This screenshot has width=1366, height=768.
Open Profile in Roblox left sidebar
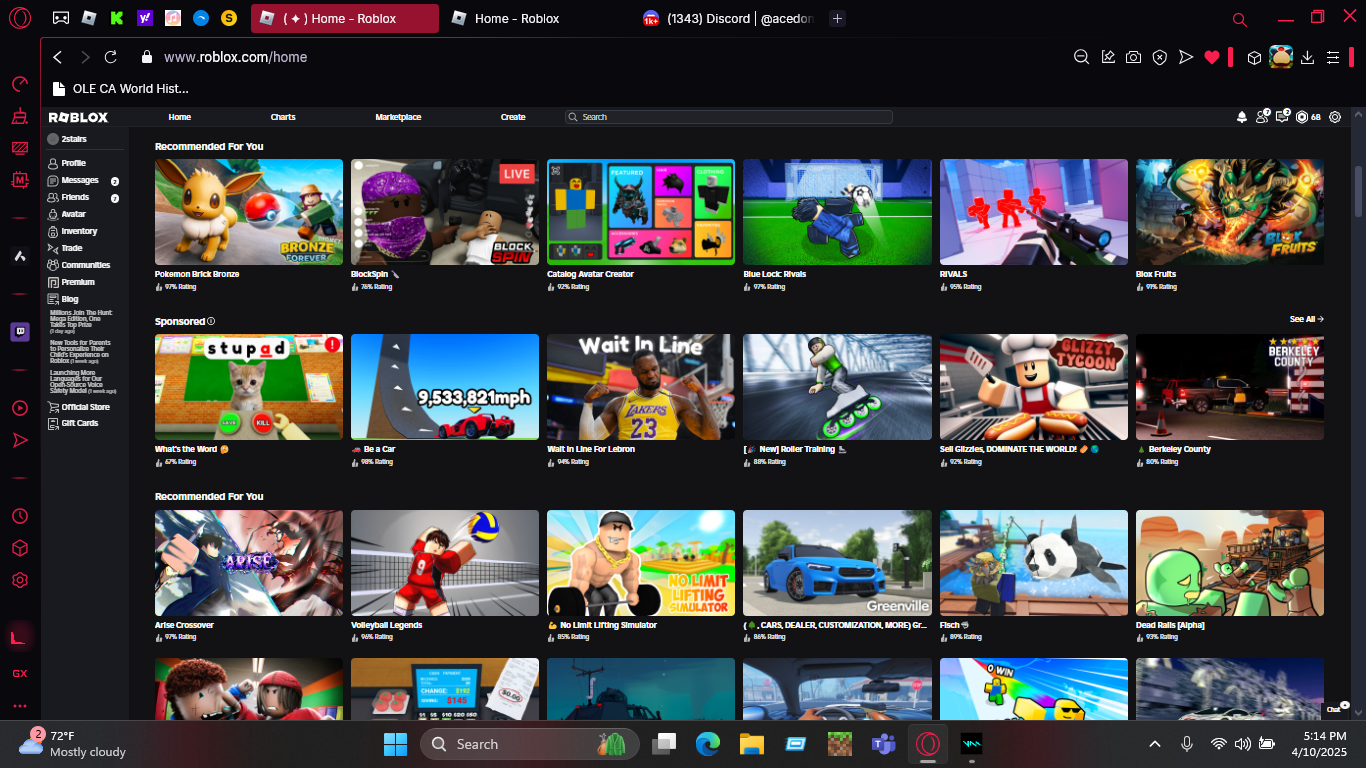(73, 163)
